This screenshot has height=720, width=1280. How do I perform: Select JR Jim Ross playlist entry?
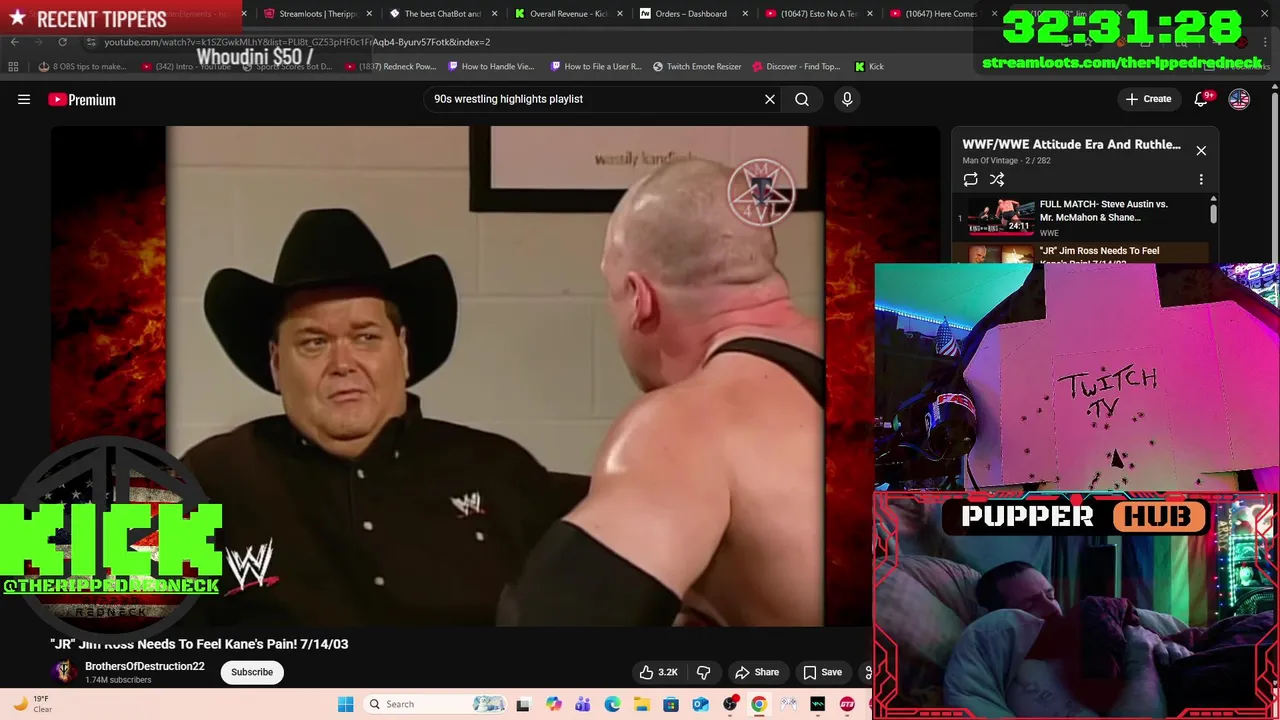click(1080, 254)
